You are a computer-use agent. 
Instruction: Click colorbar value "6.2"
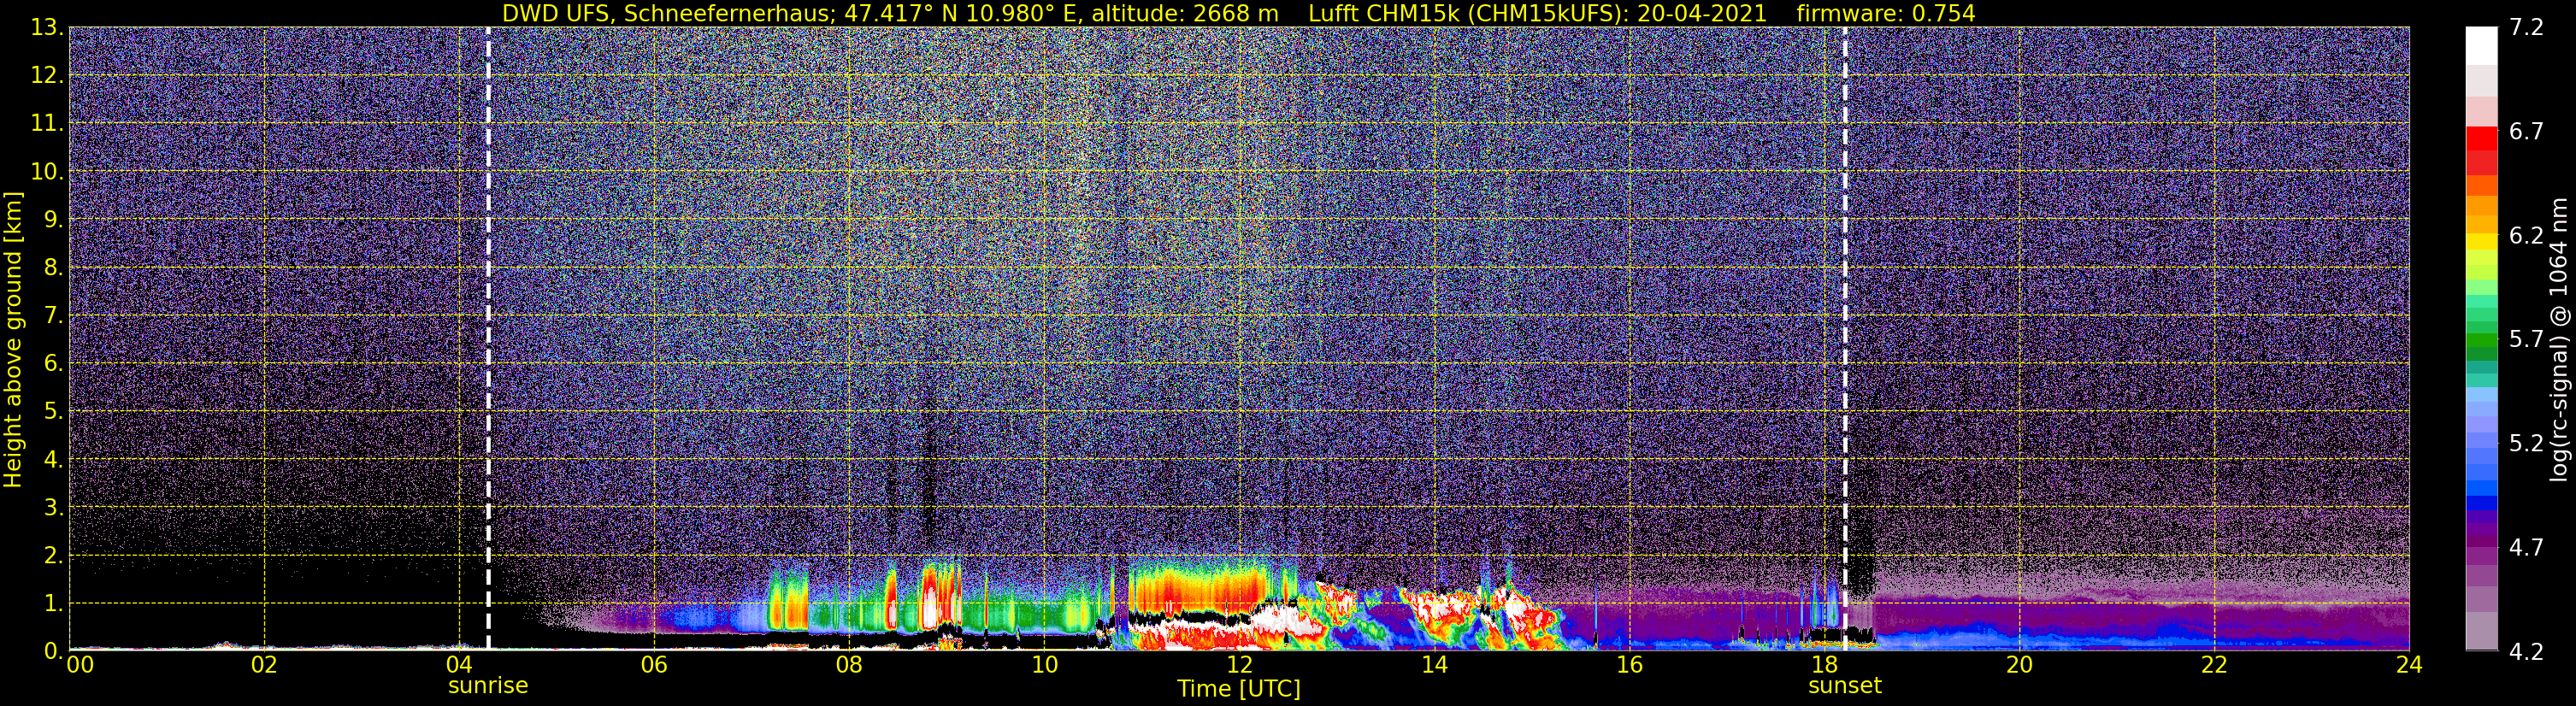pyautogui.click(x=2526, y=235)
